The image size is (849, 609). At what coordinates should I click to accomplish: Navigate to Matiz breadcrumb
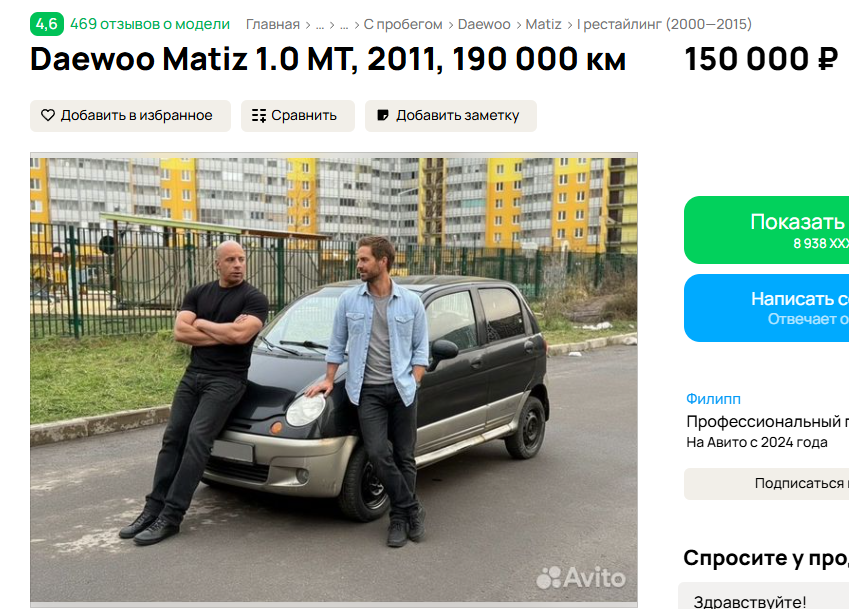point(543,24)
